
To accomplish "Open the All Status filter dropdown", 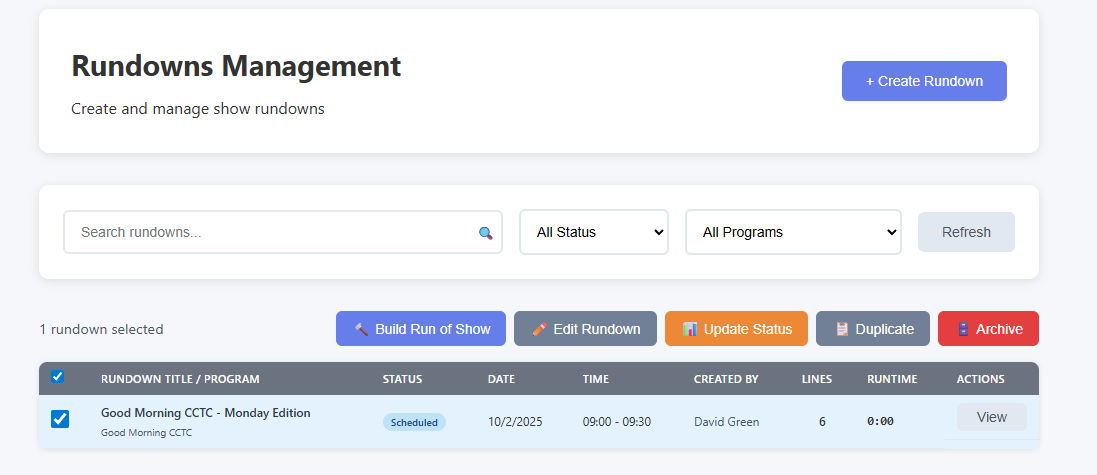I will coord(593,232).
